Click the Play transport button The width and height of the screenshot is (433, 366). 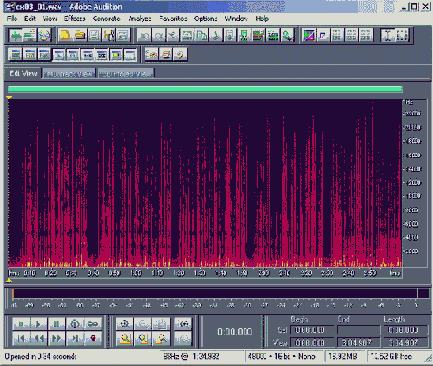point(38,324)
